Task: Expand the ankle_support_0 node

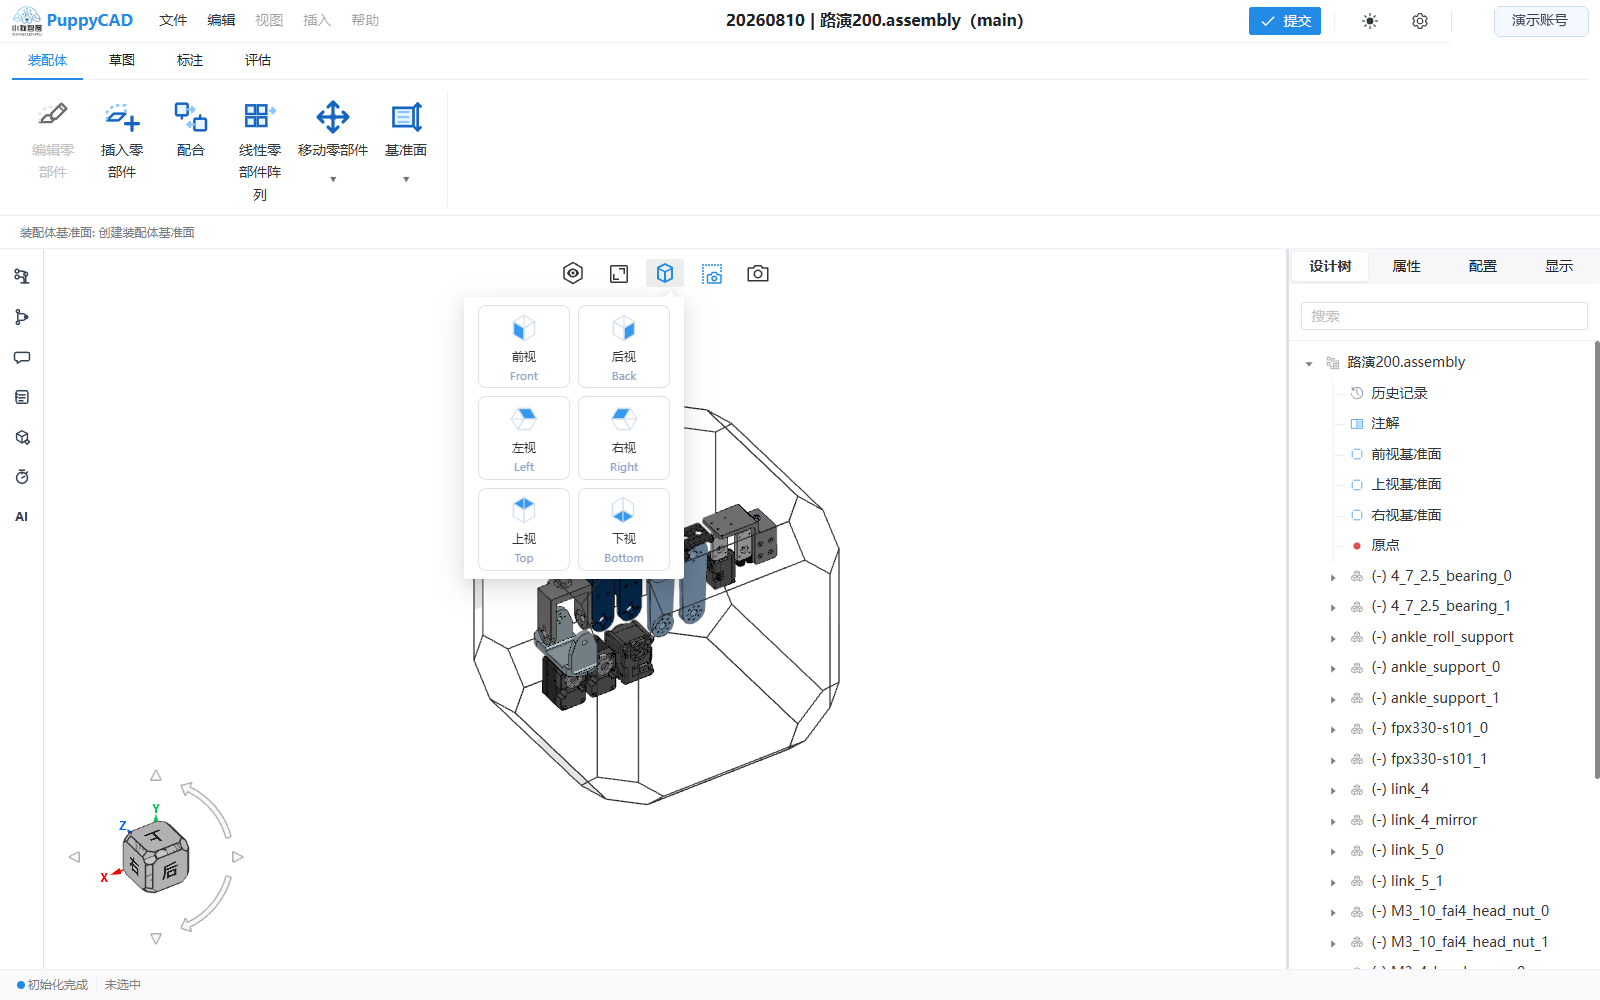Action: 1333,668
